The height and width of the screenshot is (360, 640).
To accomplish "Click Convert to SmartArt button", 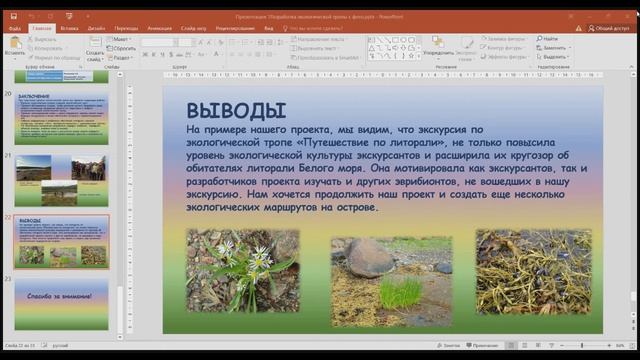I will click(x=325, y=58).
